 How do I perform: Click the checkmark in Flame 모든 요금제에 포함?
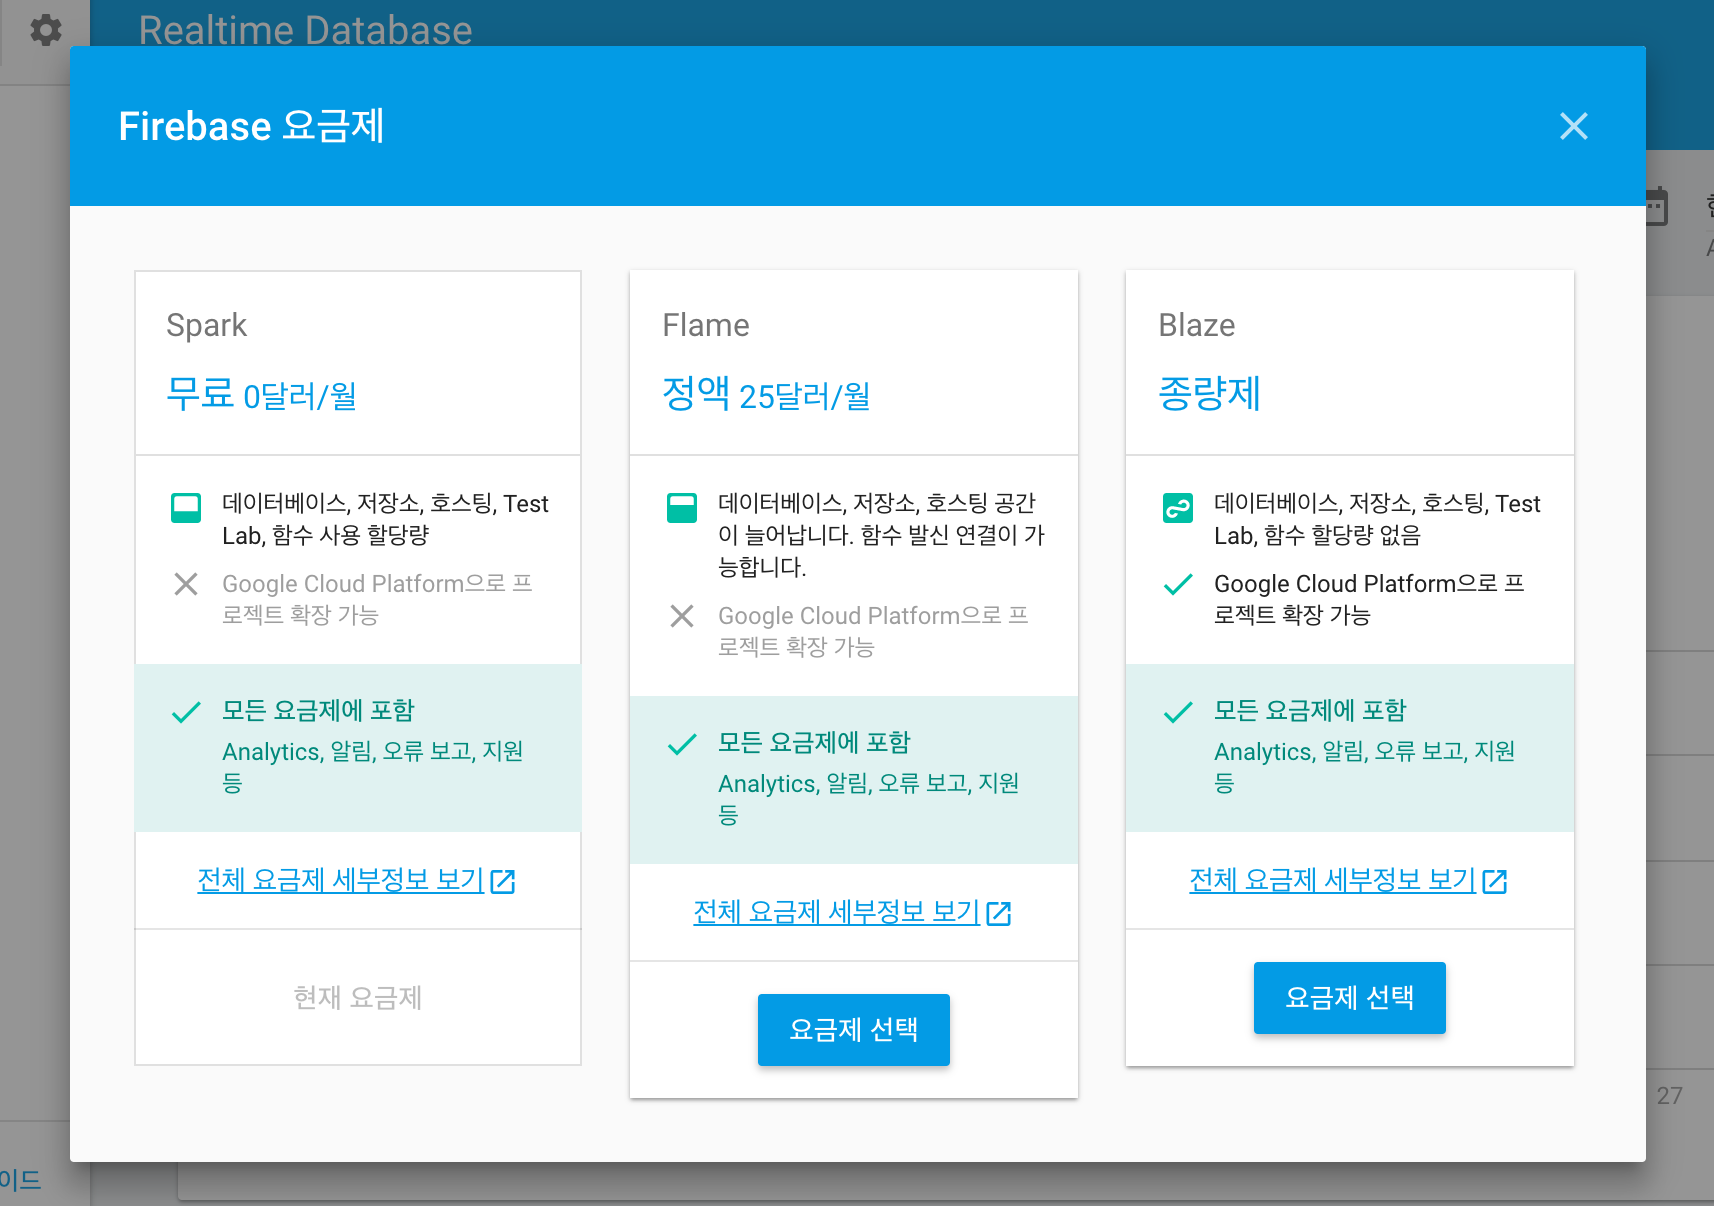pos(682,744)
